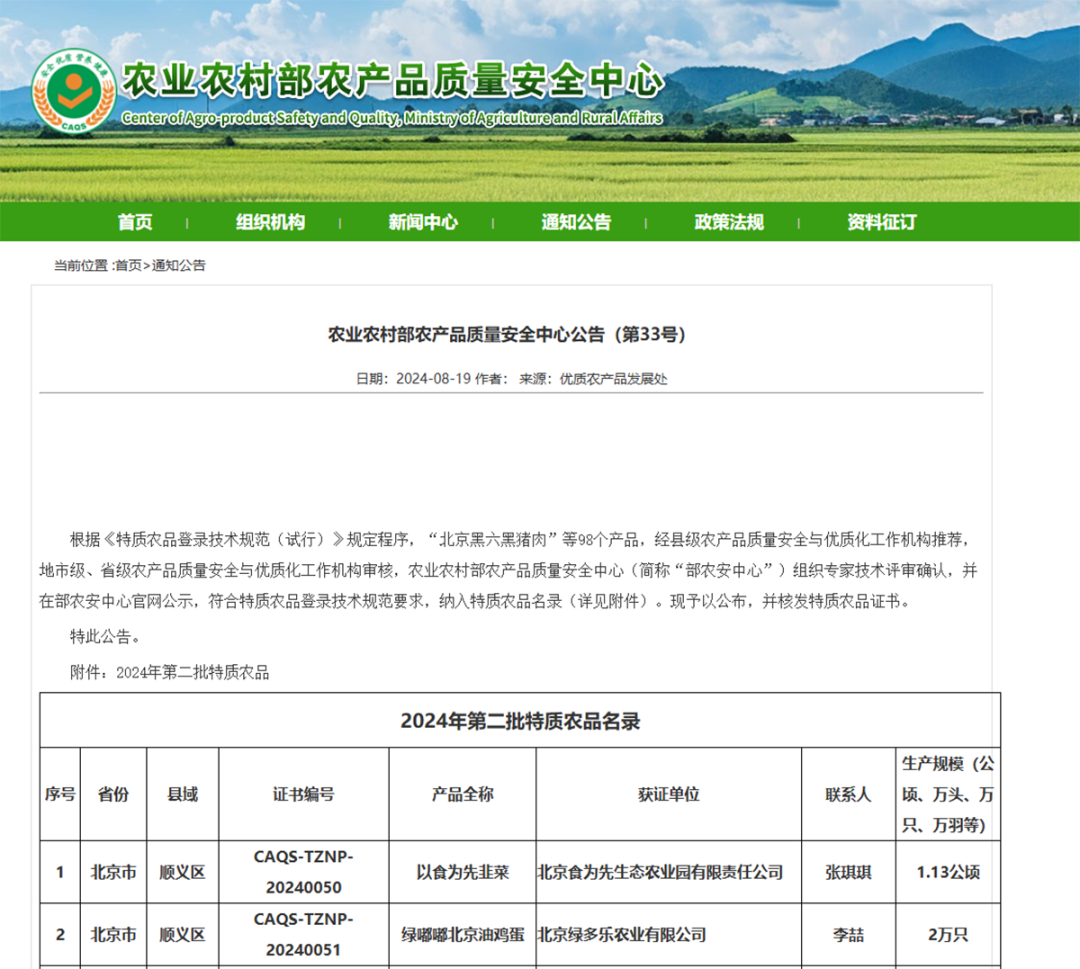Click the 首页 breadcrumb link

(128, 266)
